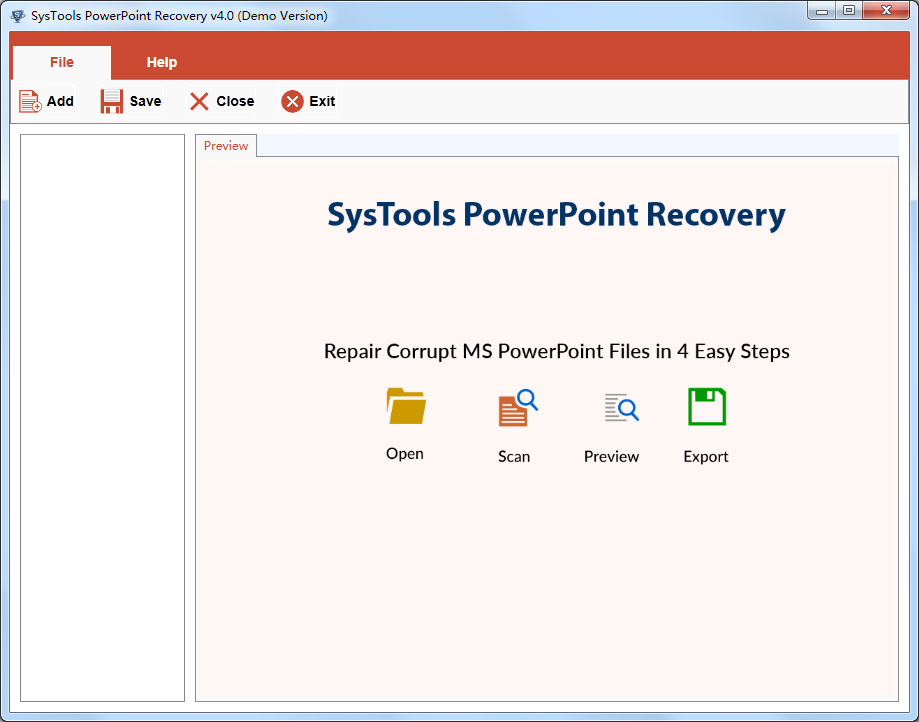919x722 pixels.
Task: Trigger Exit from the toolbar text
Action: [x=322, y=101]
